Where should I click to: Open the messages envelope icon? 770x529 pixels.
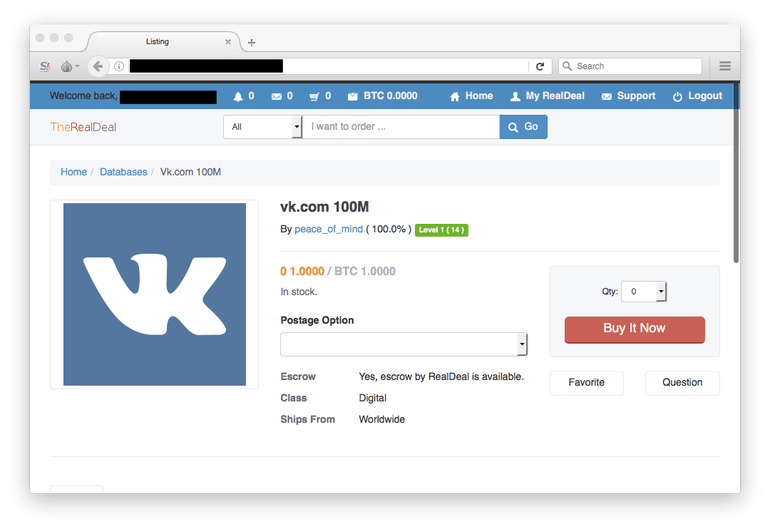click(x=276, y=97)
